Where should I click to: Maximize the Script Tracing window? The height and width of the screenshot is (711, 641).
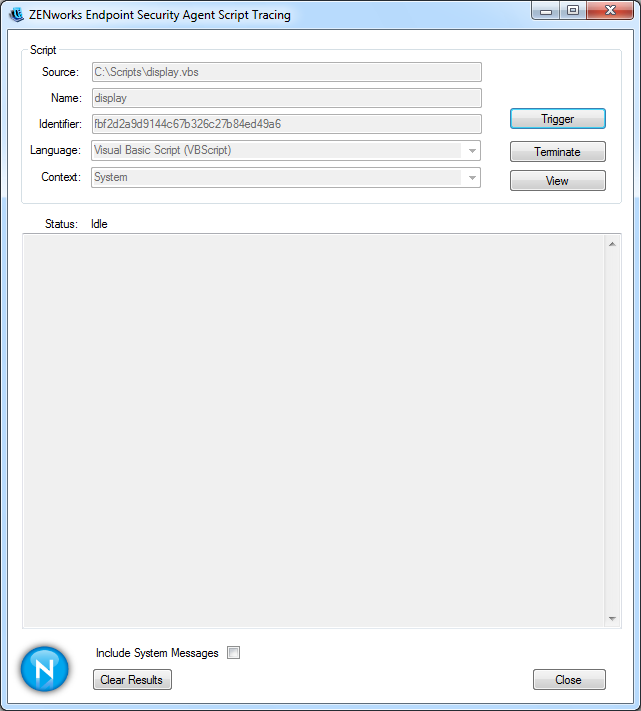click(x=573, y=10)
